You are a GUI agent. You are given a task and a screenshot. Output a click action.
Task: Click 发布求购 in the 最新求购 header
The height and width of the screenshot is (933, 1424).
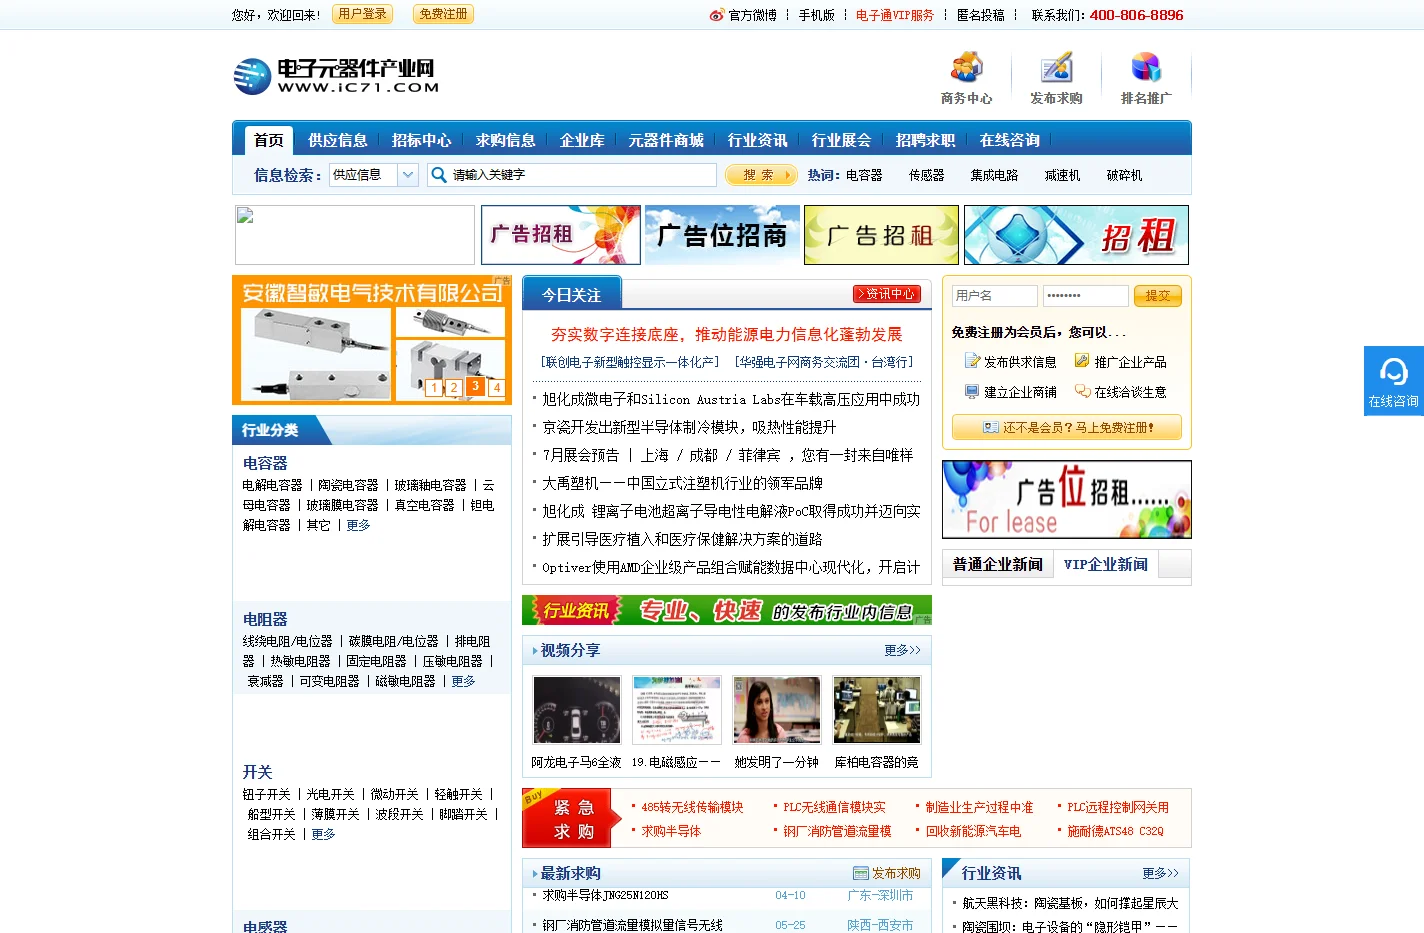[x=887, y=873]
